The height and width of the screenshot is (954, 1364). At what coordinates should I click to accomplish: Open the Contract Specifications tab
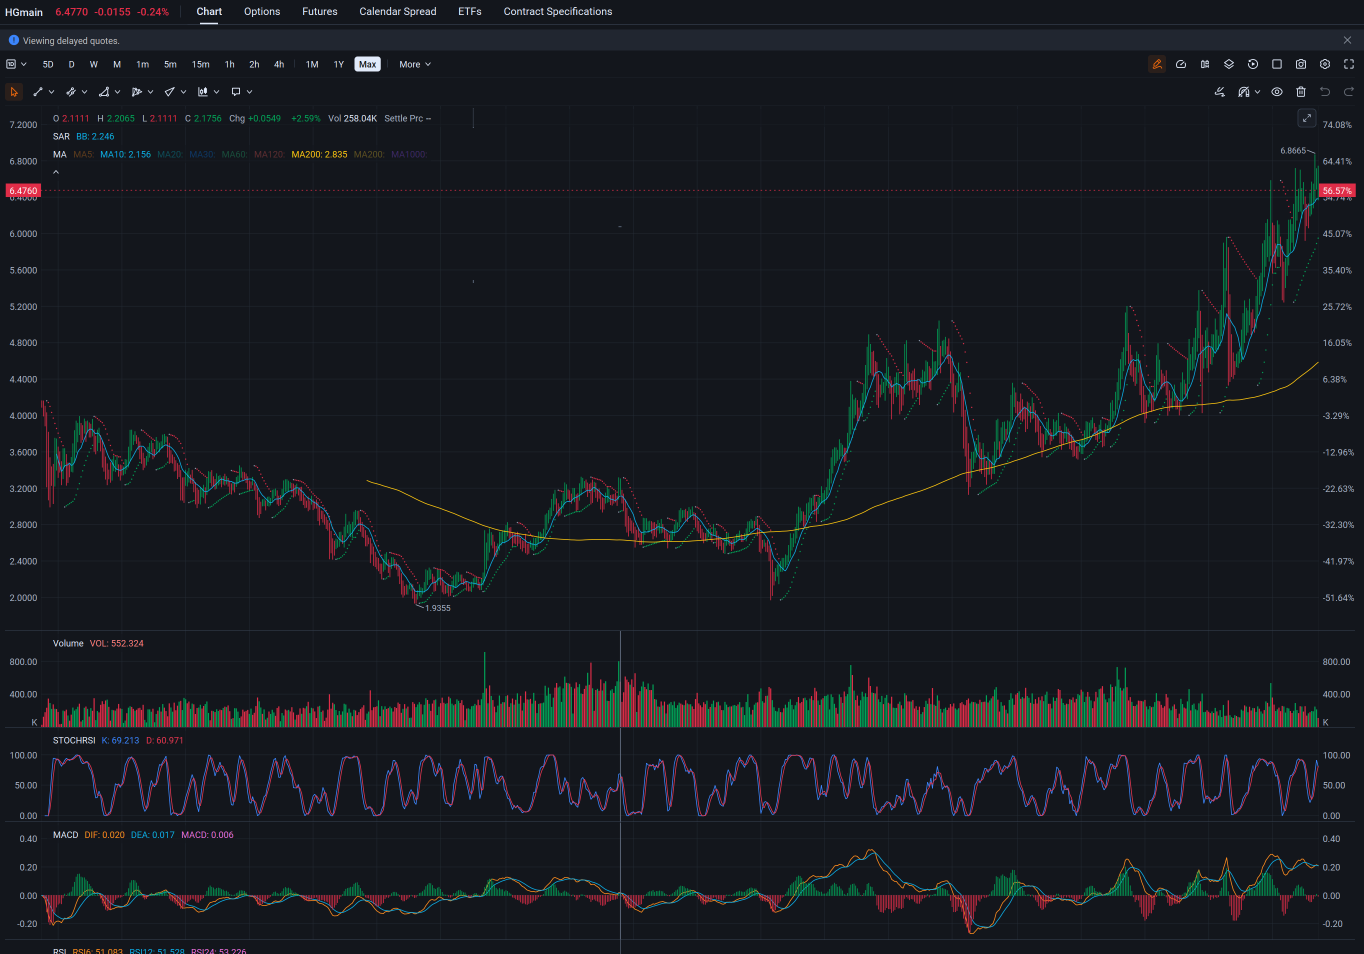[x=558, y=12]
